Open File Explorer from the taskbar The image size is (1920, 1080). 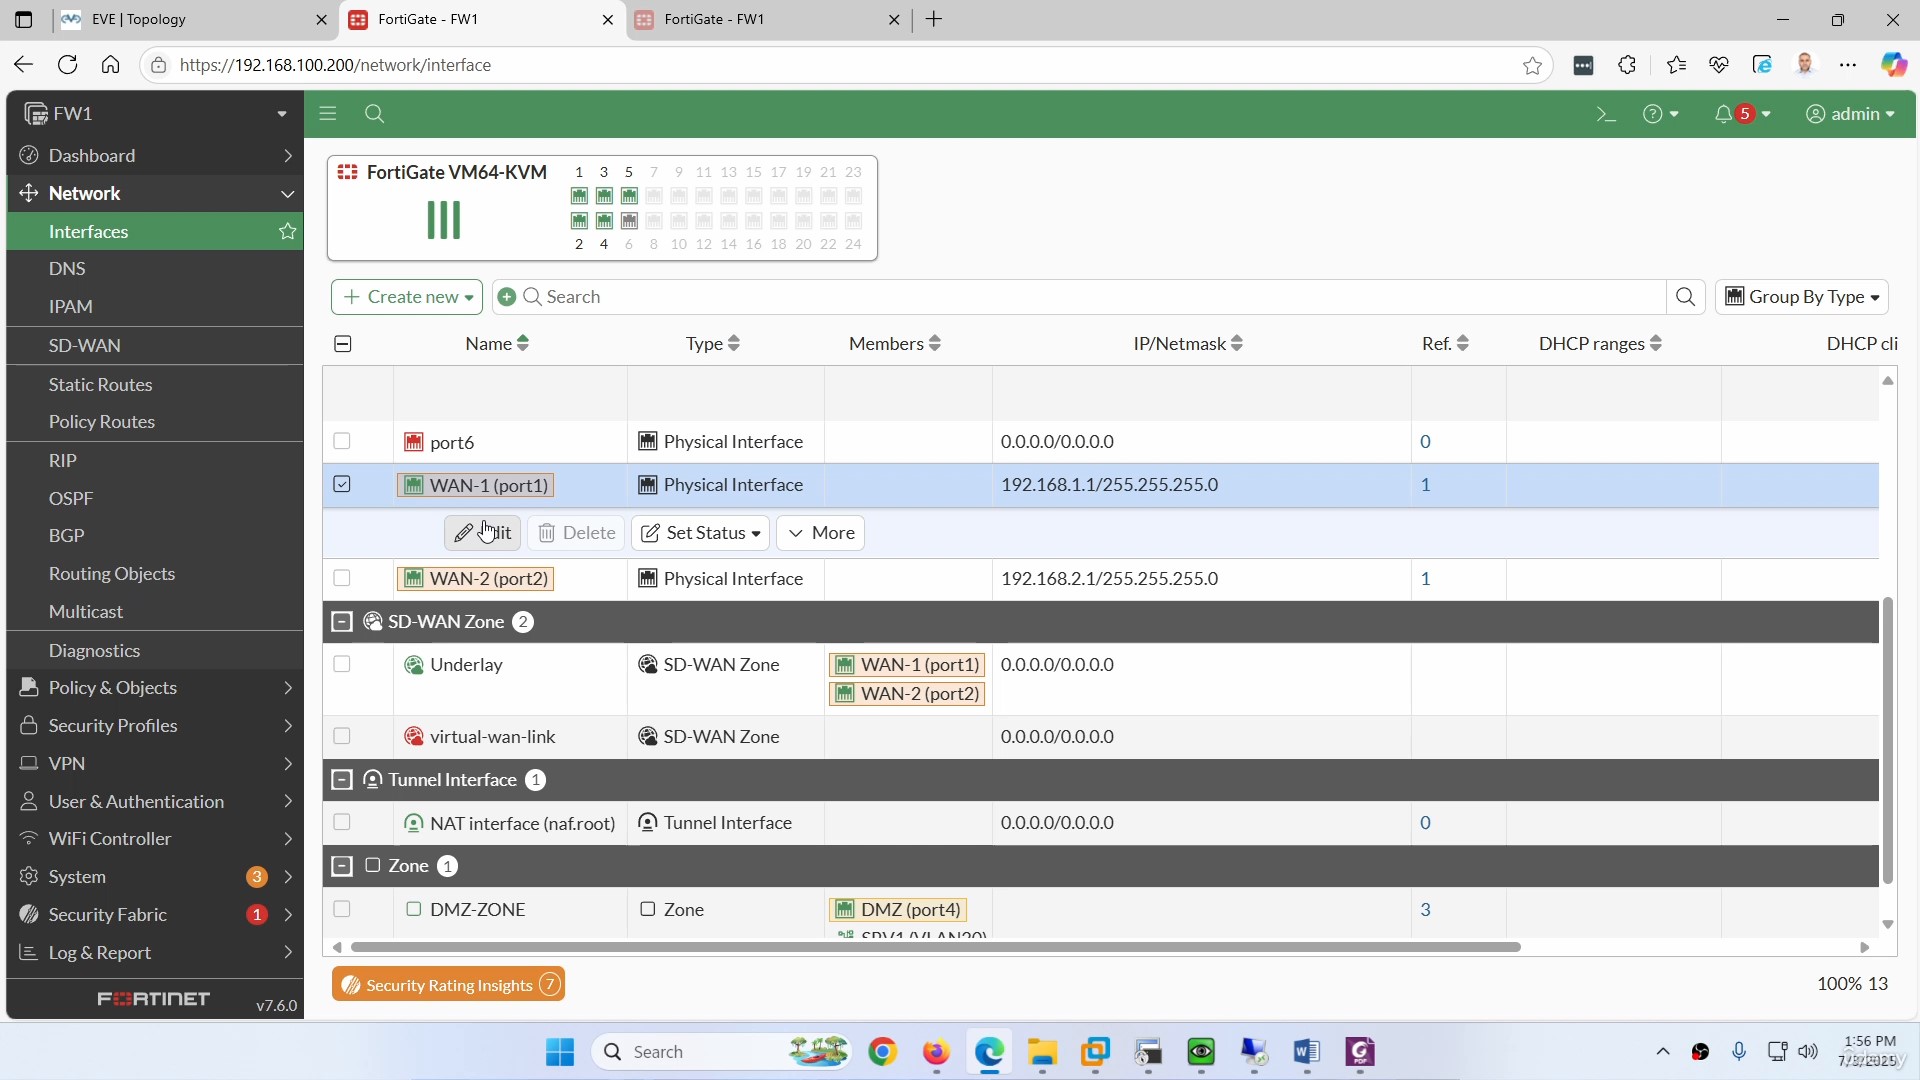1042,1052
